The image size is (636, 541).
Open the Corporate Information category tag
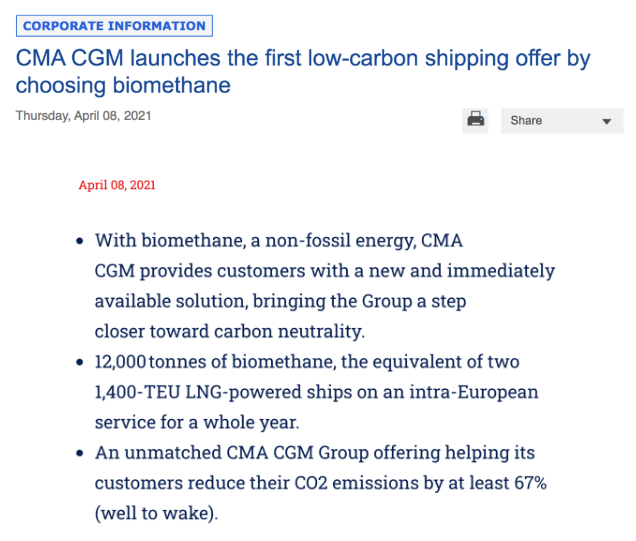(x=114, y=26)
